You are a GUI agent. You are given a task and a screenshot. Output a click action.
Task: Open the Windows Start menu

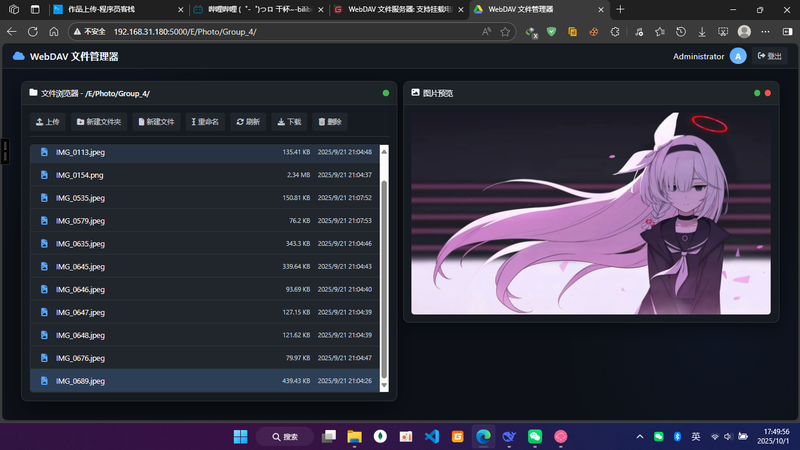pyautogui.click(x=240, y=437)
